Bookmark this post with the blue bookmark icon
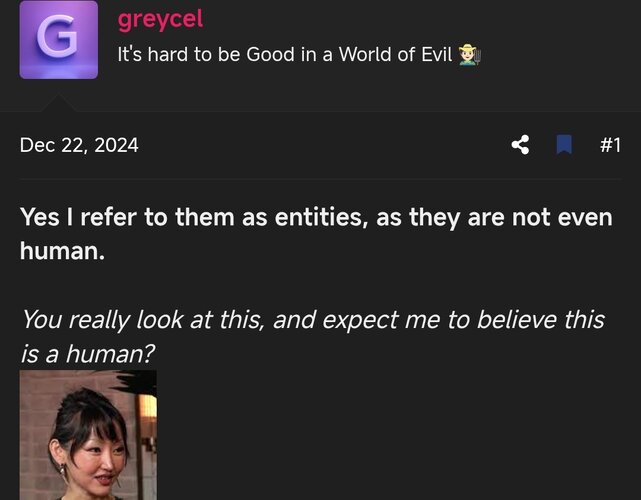 coord(564,145)
